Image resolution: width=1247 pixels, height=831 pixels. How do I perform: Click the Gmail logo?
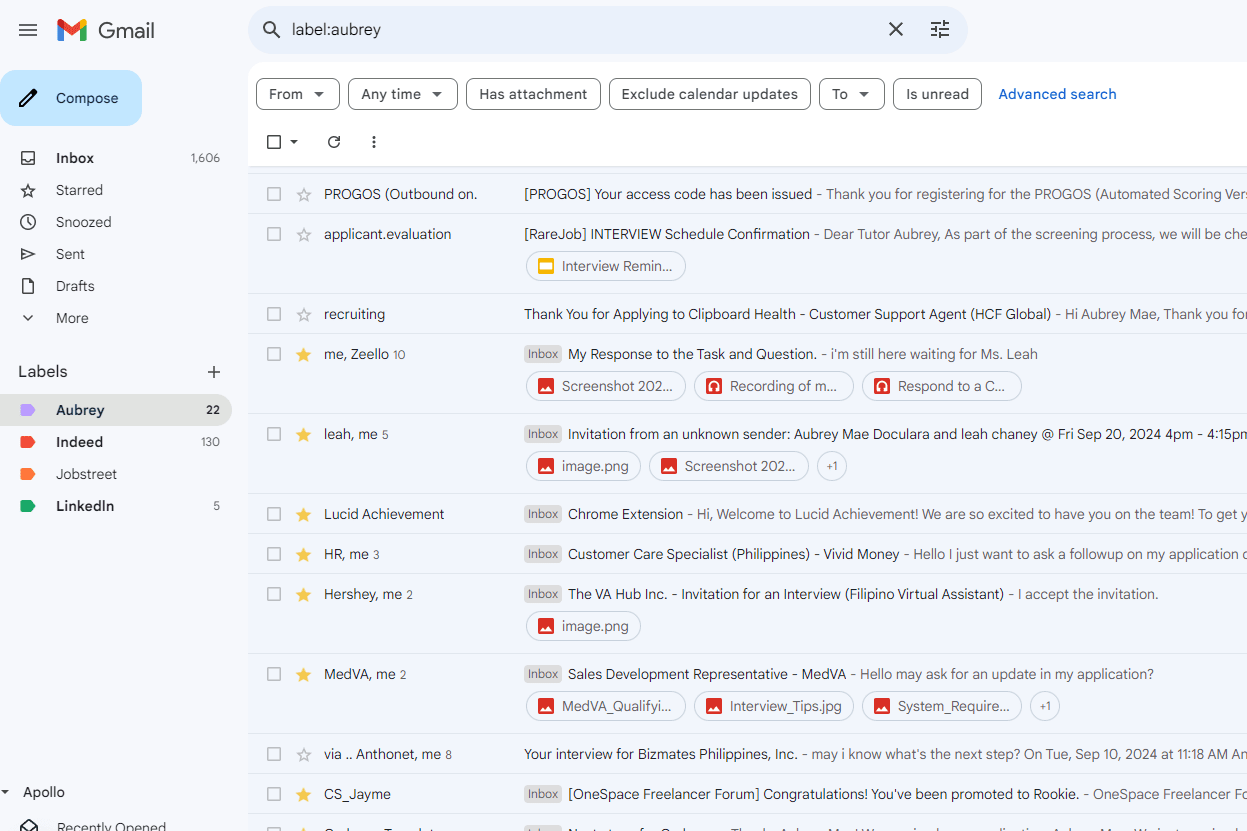click(x=106, y=30)
